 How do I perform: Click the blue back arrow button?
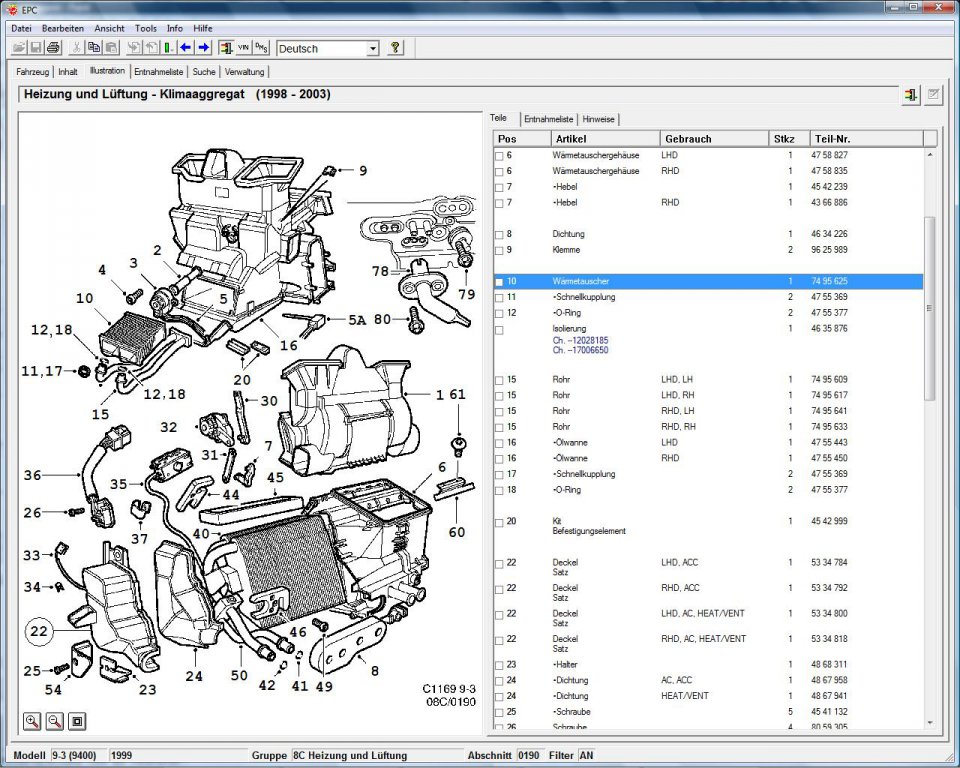coord(186,48)
